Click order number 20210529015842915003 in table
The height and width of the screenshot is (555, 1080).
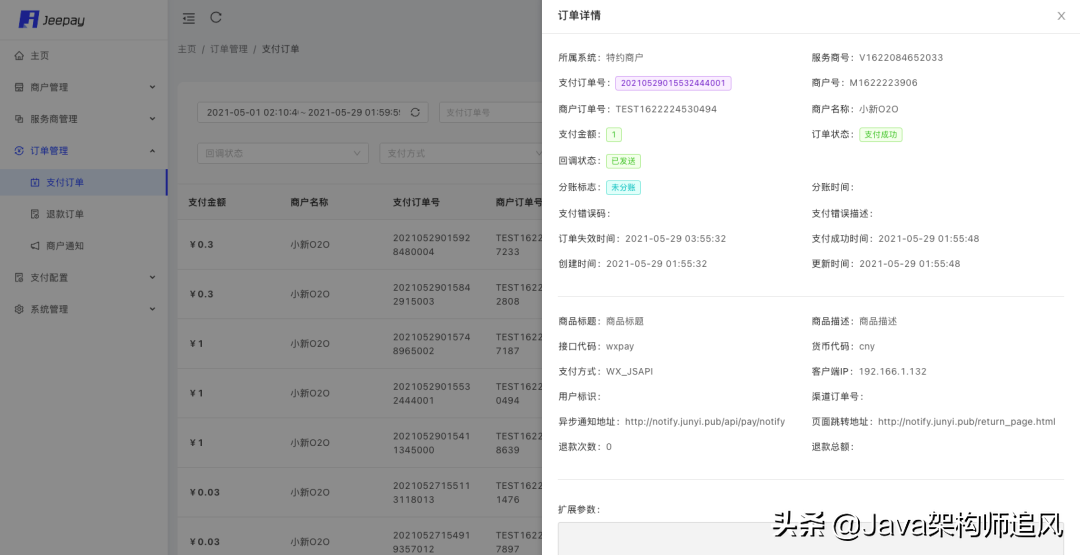431,294
